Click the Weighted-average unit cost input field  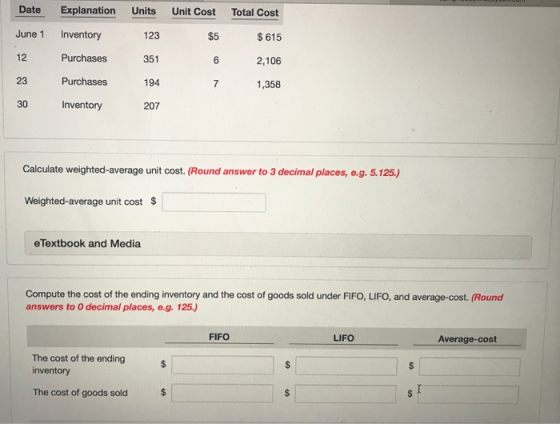click(214, 203)
